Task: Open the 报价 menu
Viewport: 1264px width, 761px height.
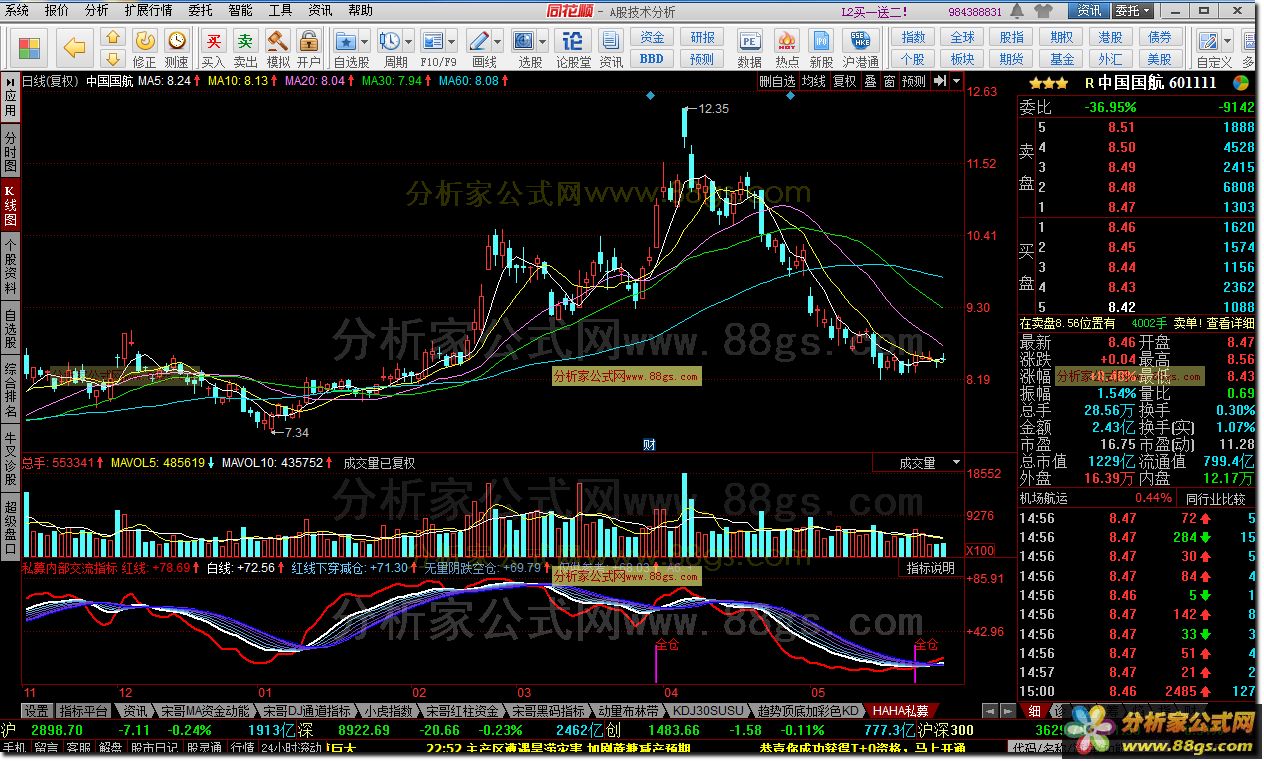Action: click(x=57, y=10)
